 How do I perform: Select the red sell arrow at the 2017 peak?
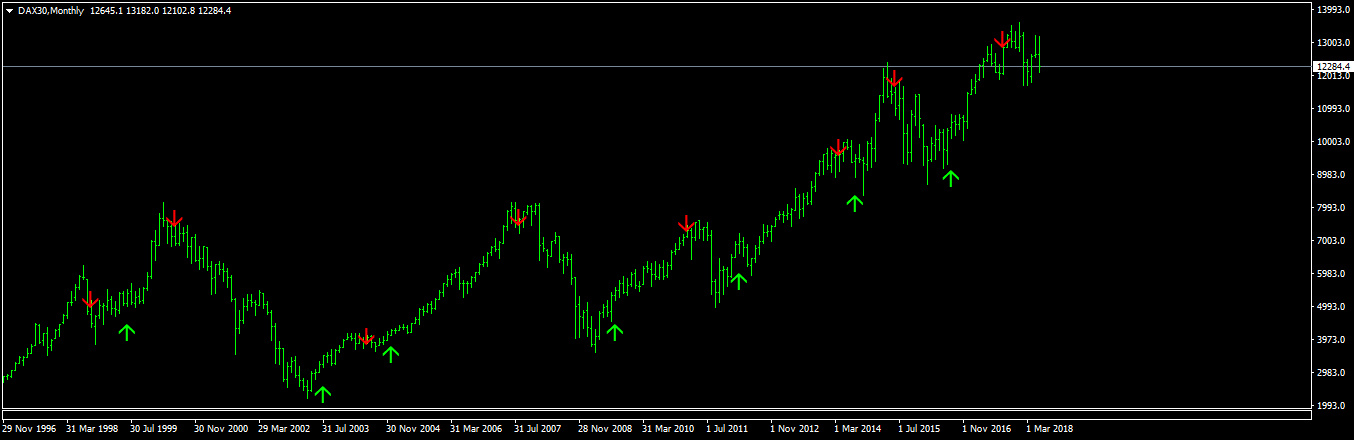1001,40
